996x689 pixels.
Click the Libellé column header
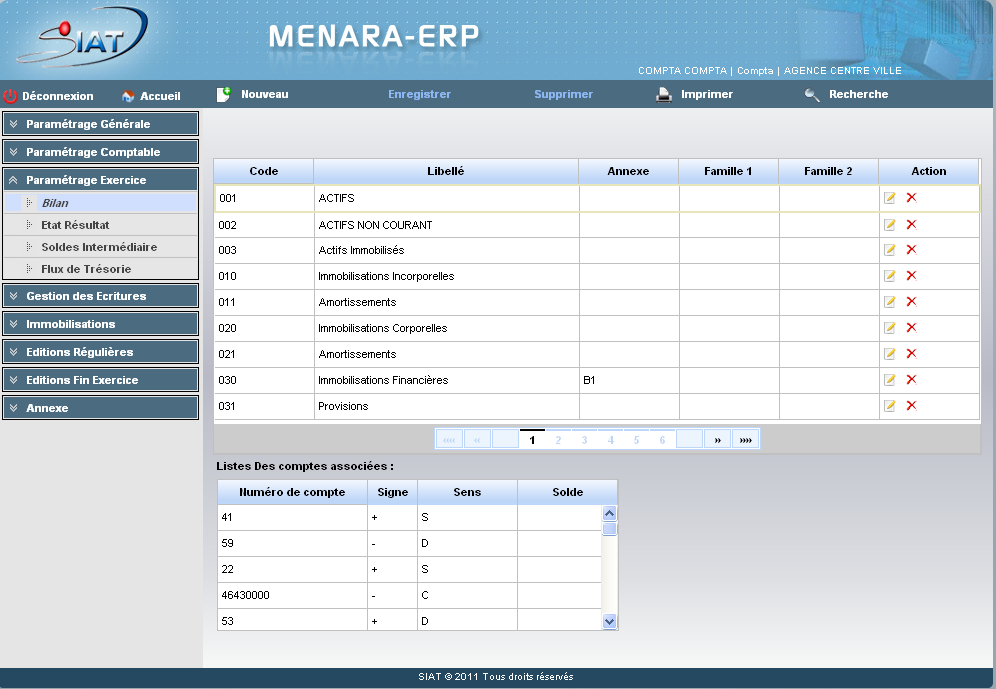pyautogui.click(x=446, y=171)
